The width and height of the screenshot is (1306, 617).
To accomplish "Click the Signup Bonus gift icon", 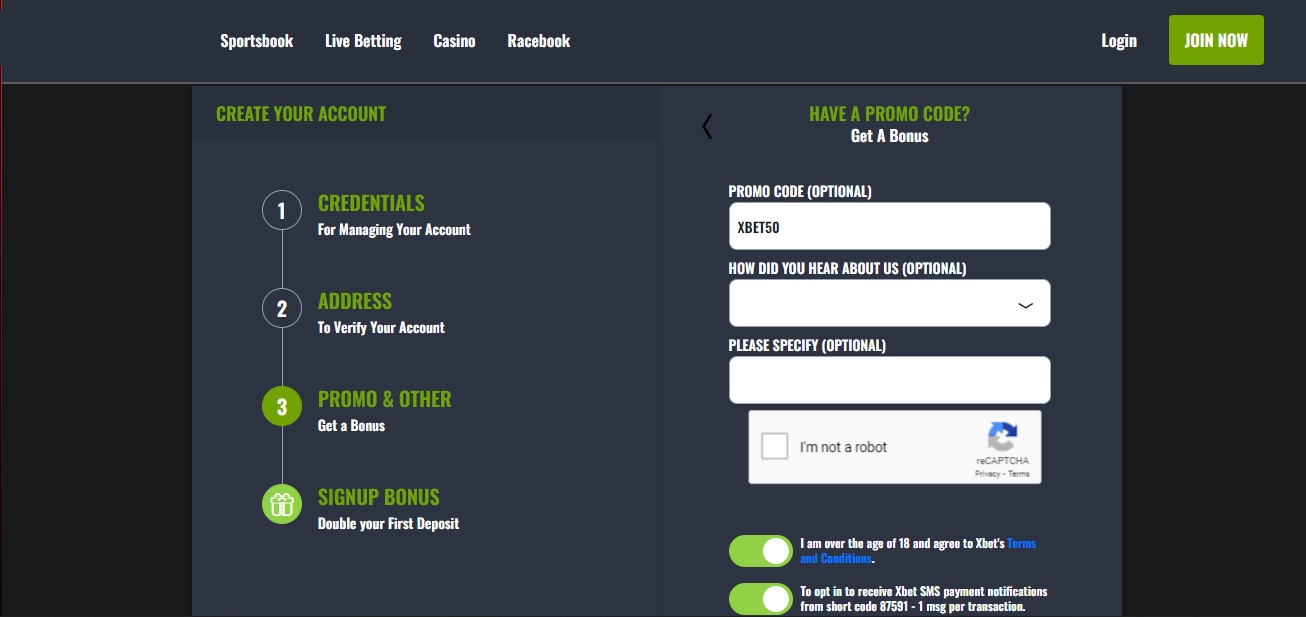I will click(282, 504).
